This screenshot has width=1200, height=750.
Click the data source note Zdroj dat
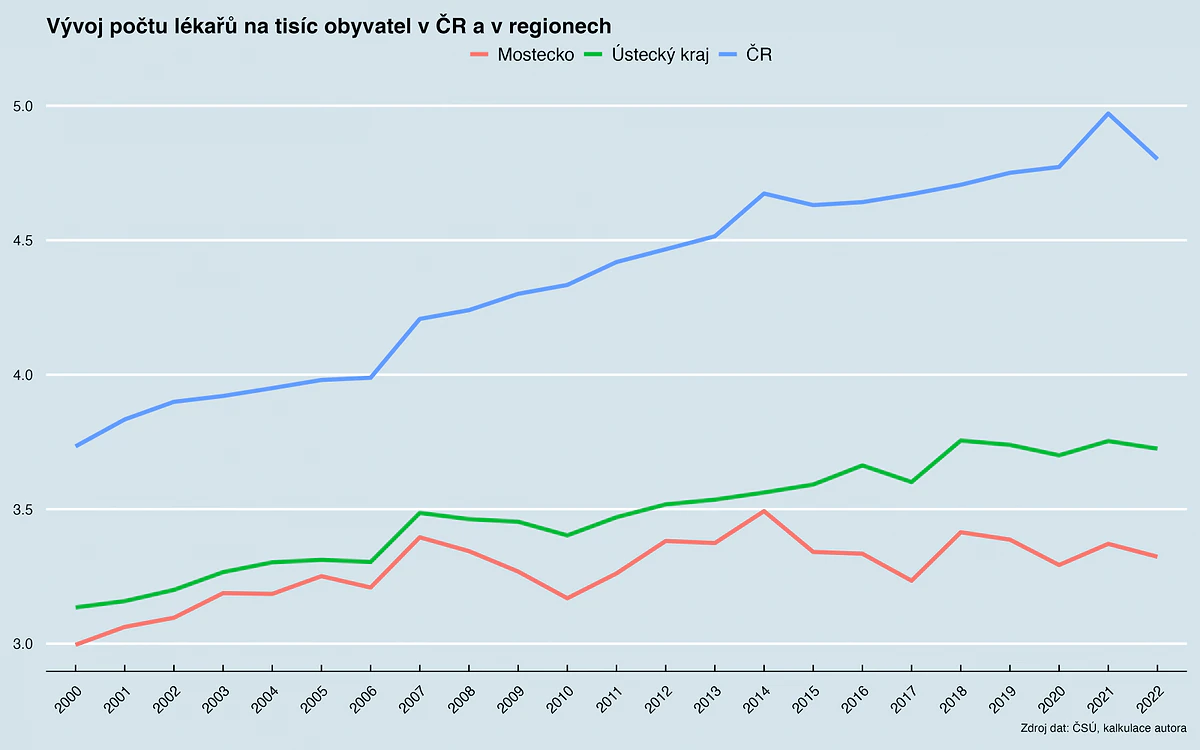tap(1104, 727)
